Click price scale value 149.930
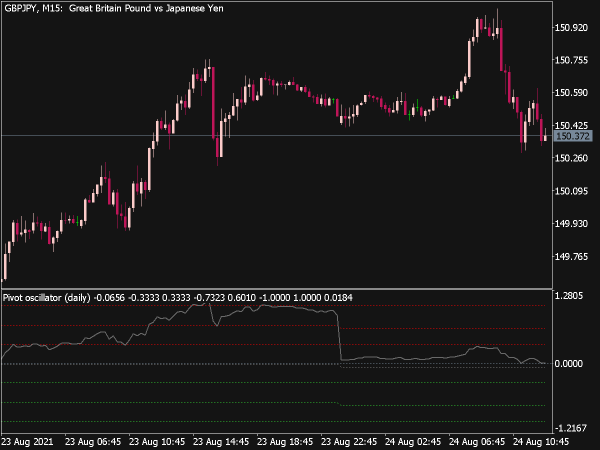This screenshot has width=600, height=450. point(571,223)
